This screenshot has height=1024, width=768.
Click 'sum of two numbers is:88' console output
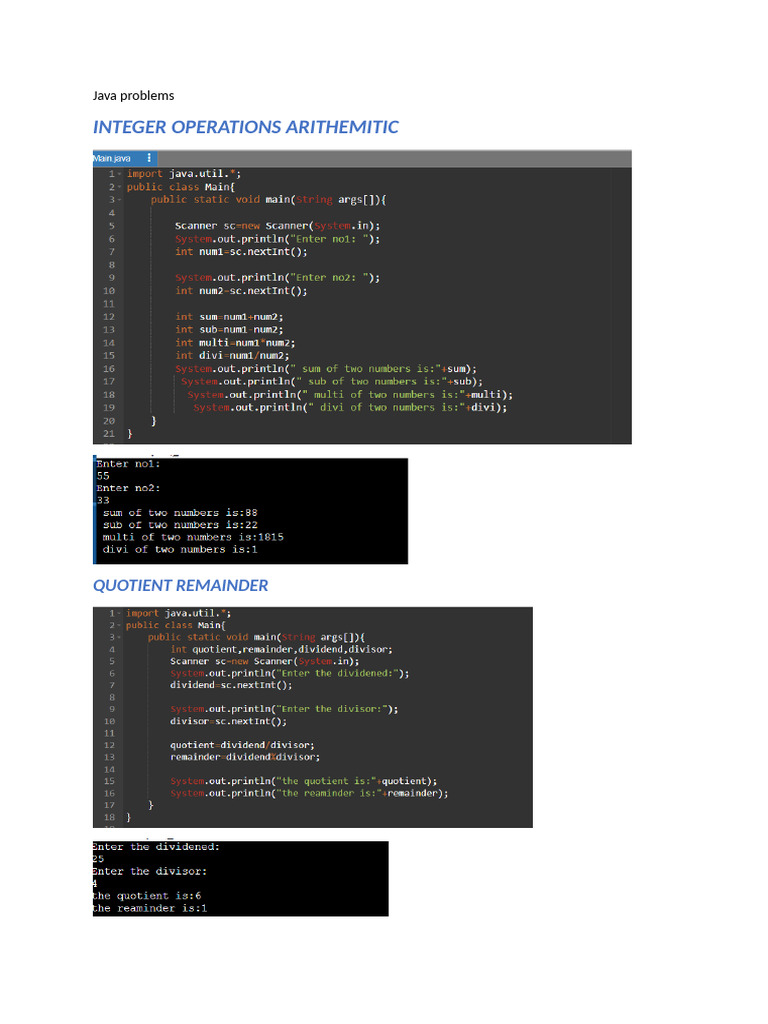[180, 513]
